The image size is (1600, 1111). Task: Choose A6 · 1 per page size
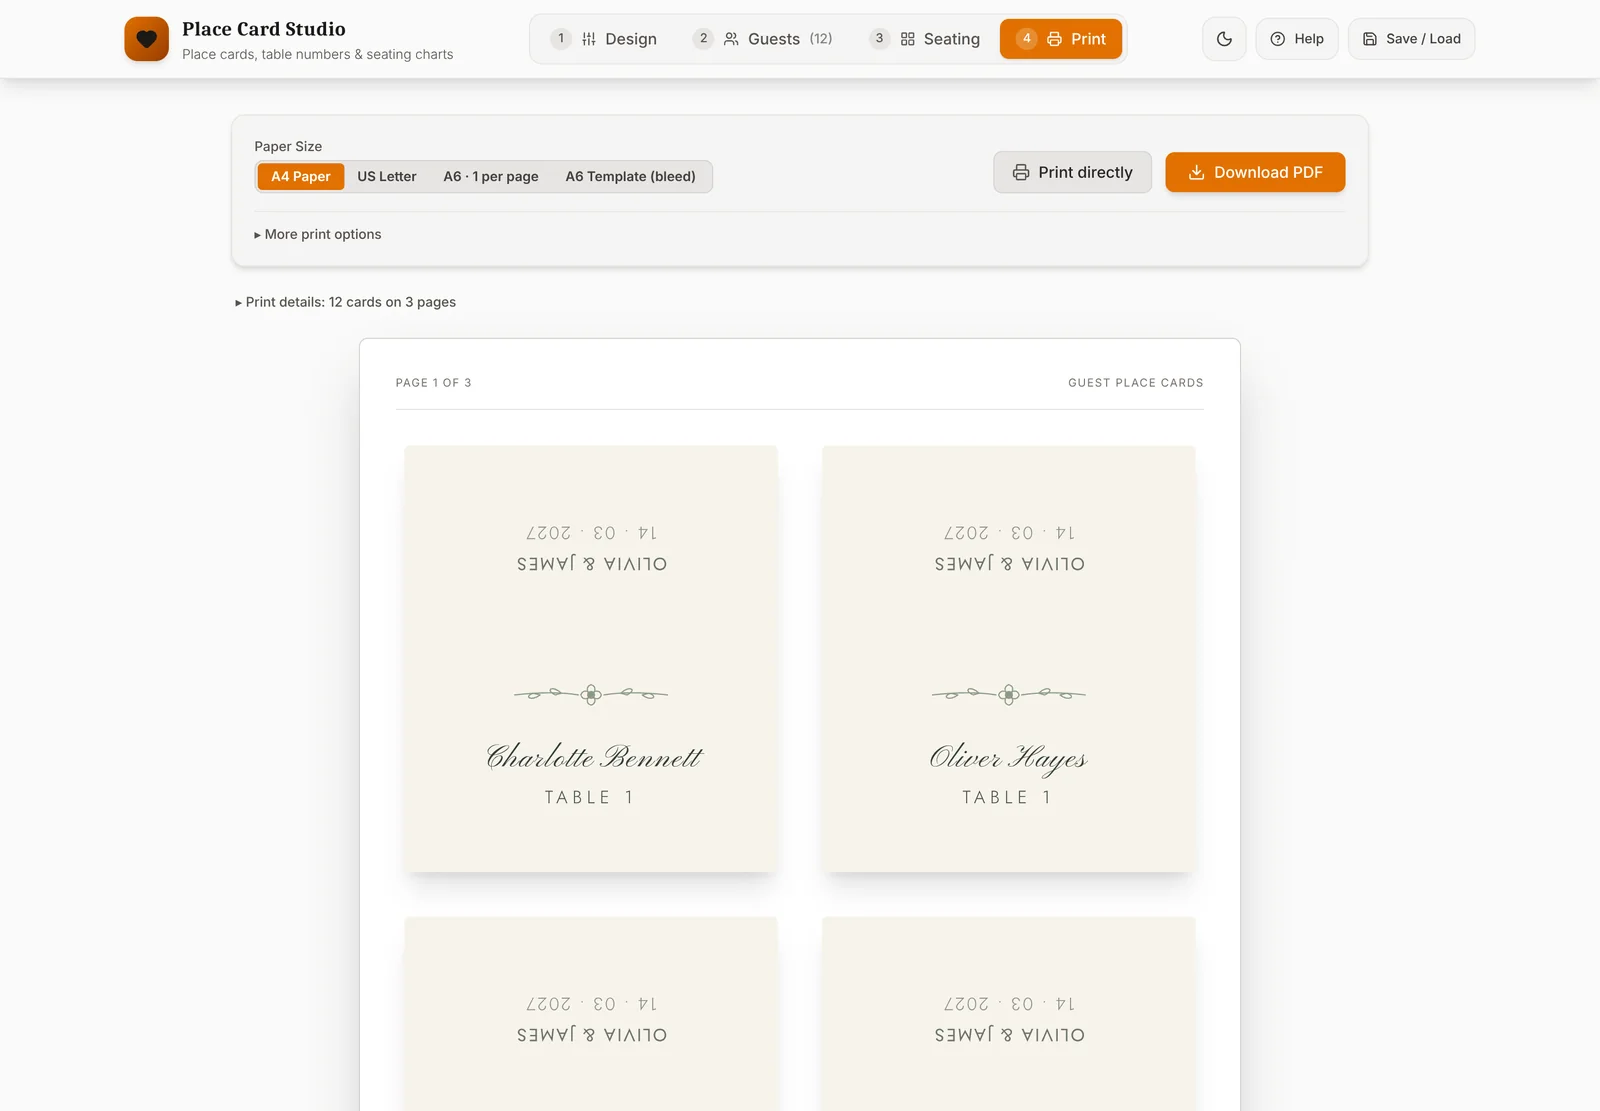pyautogui.click(x=491, y=176)
